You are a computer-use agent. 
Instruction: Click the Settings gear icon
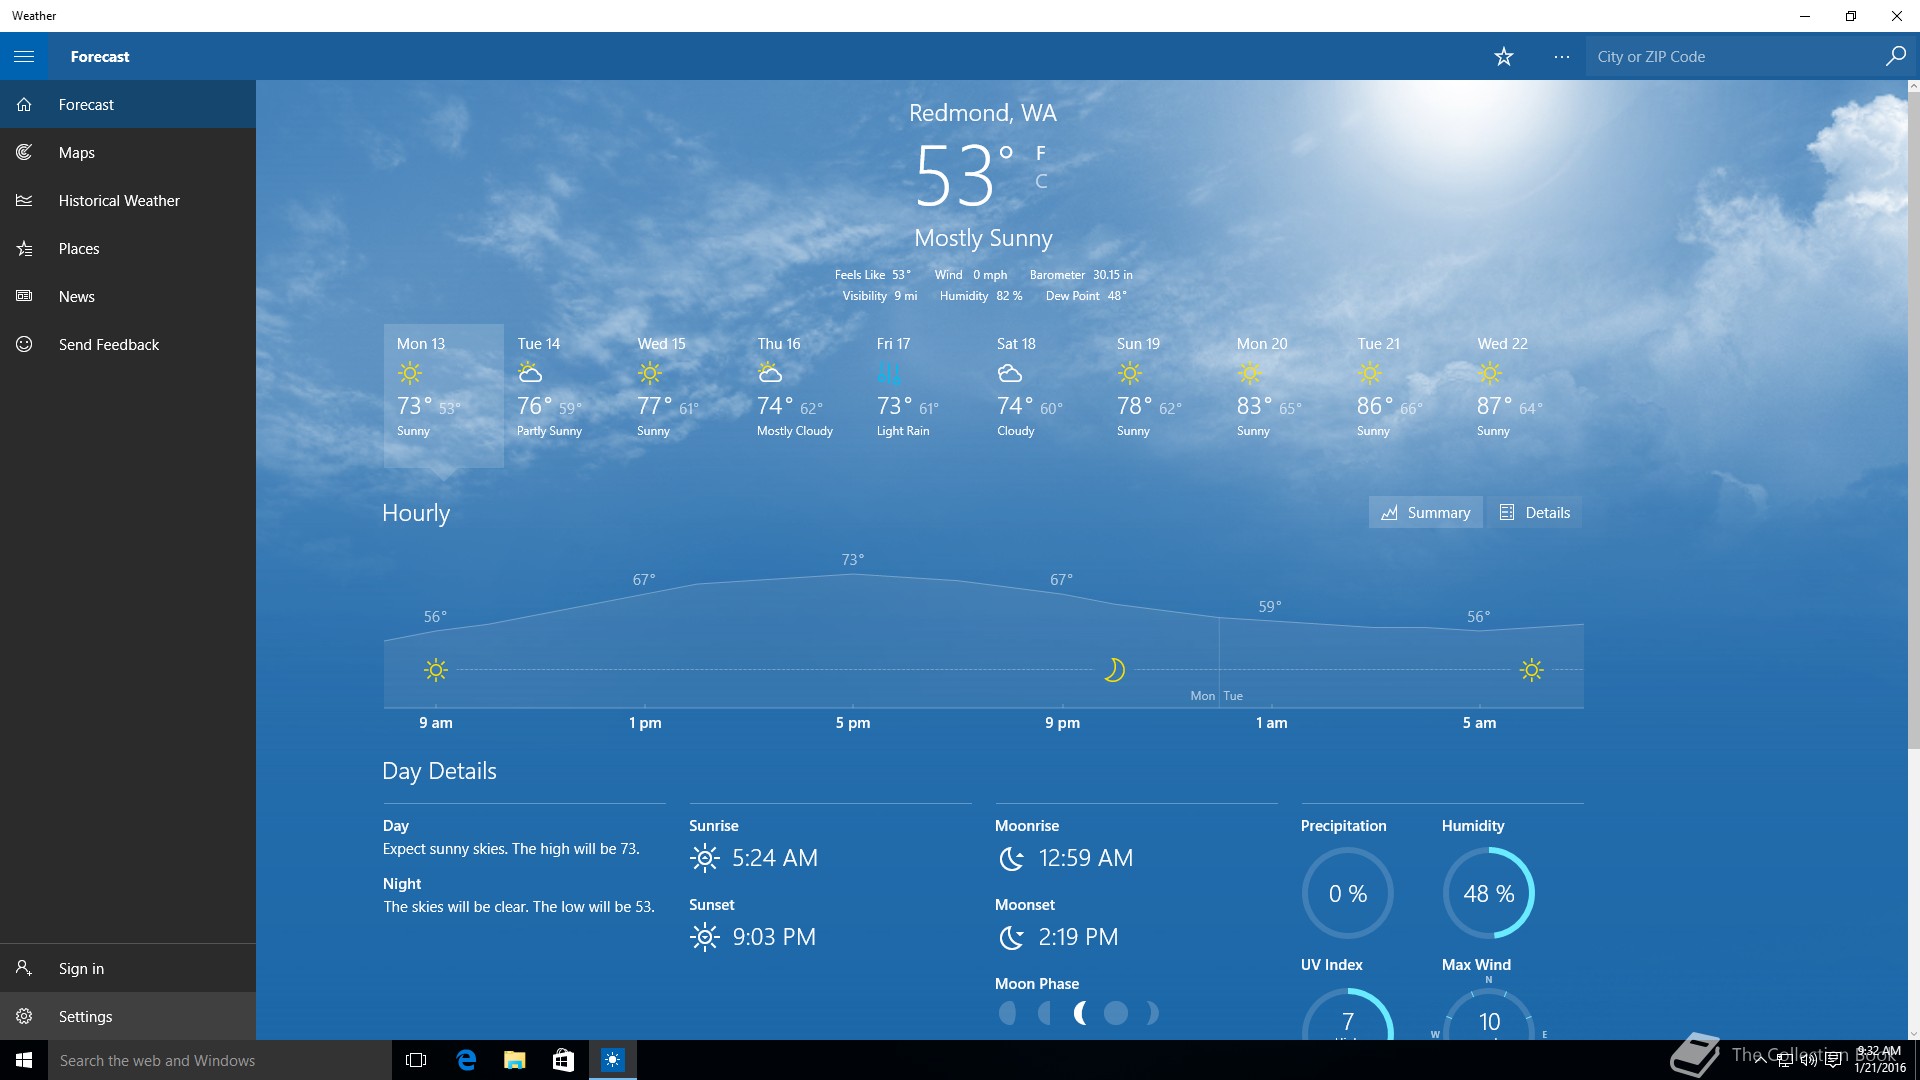pyautogui.click(x=24, y=1016)
